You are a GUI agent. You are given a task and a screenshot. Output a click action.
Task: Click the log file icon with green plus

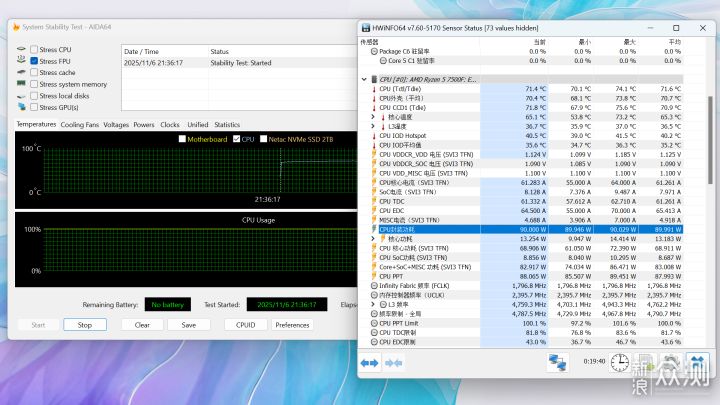point(645,362)
